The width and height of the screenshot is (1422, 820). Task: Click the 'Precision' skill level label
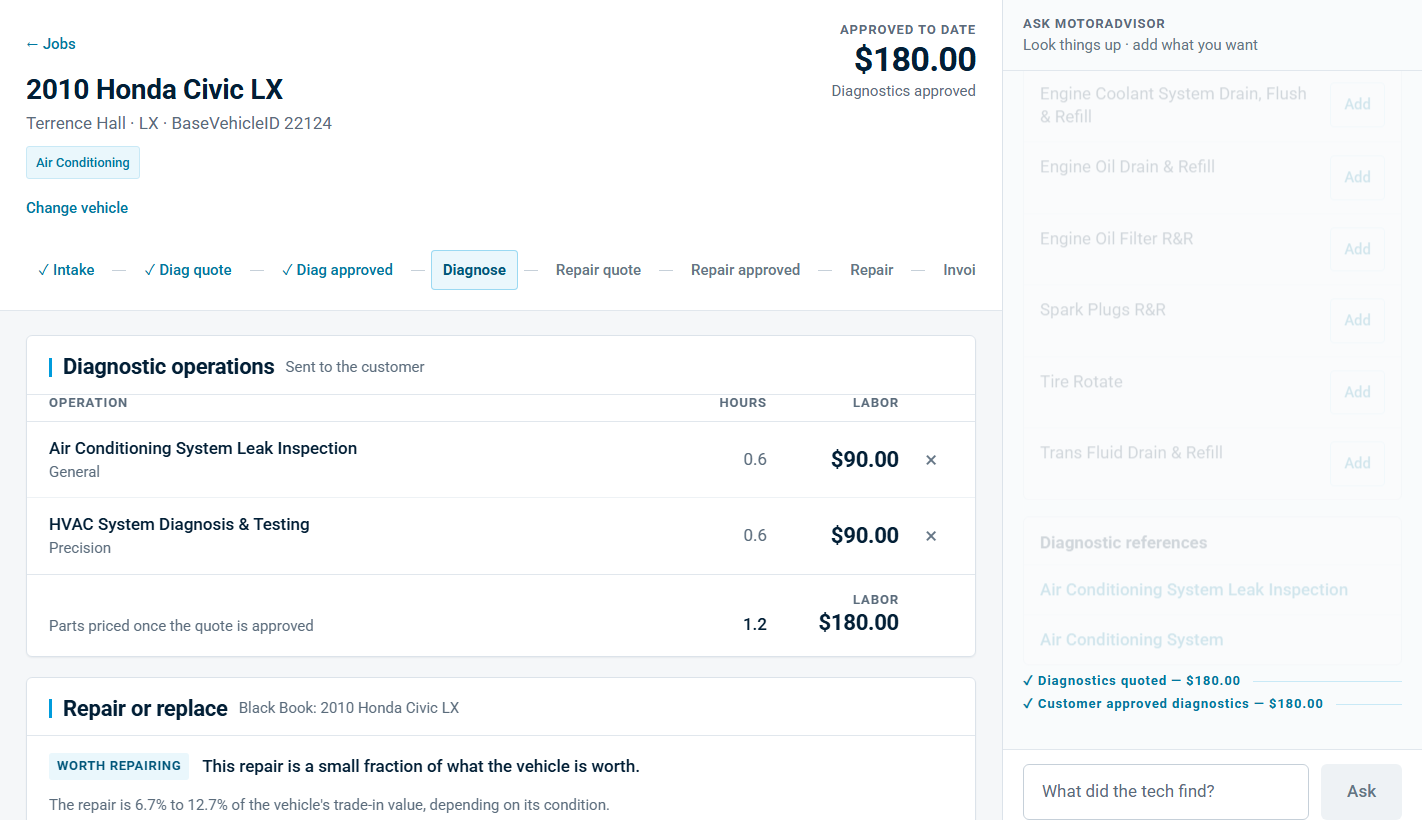coord(80,548)
